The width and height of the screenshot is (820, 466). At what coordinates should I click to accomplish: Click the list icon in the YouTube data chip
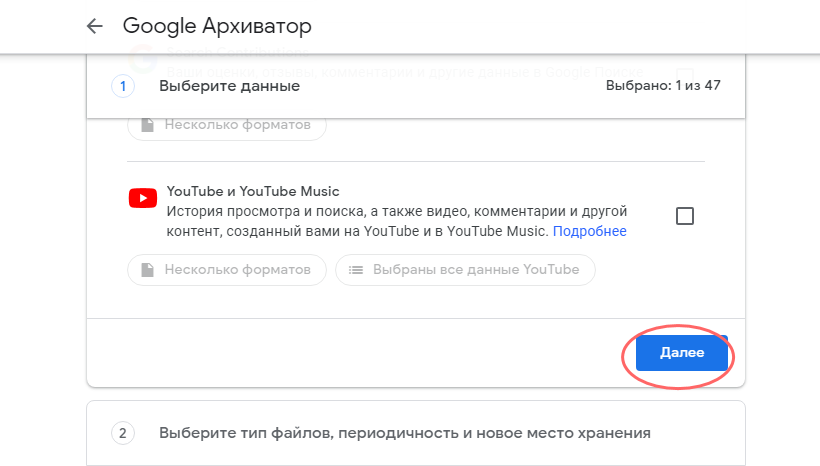(356, 270)
